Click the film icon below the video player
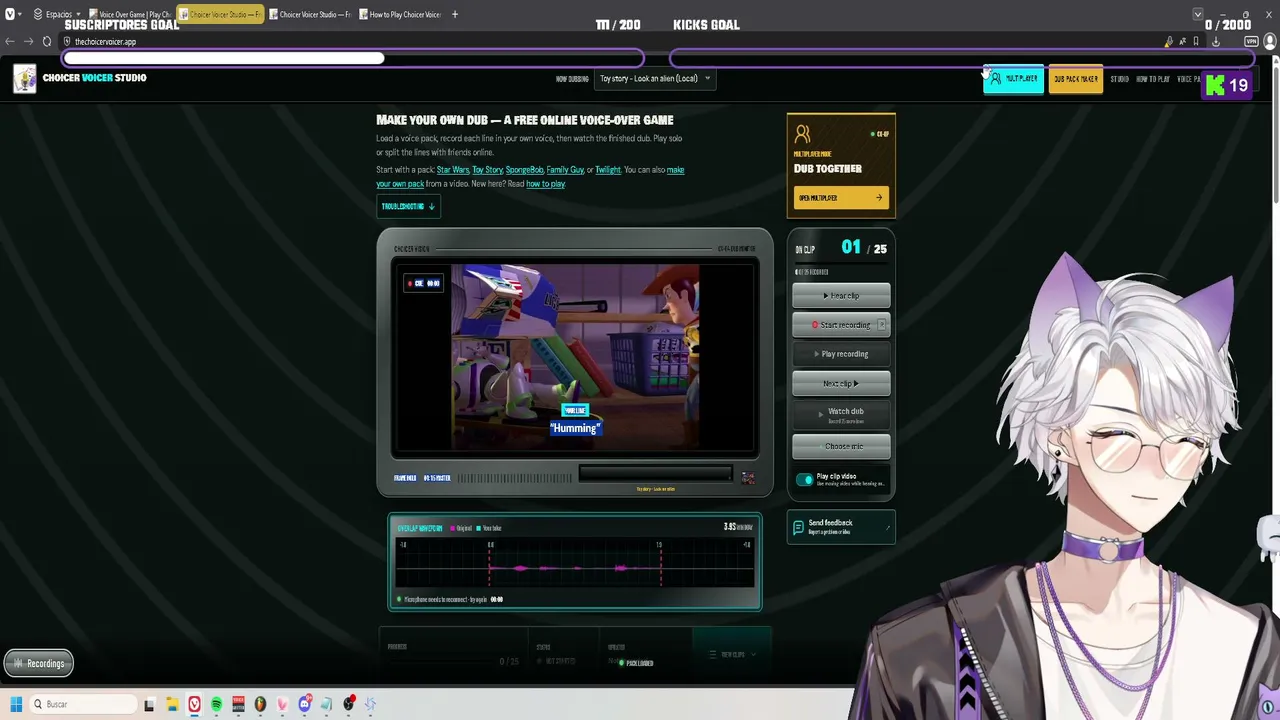The image size is (1280, 720). pyautogui.click(x=748, y=478)
